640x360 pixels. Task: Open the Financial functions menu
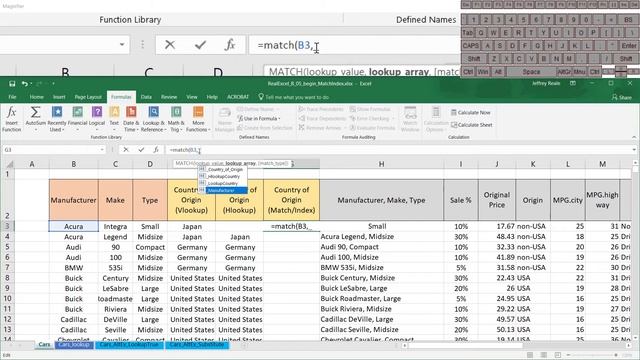pyautogui.click(x=77, y=119)
